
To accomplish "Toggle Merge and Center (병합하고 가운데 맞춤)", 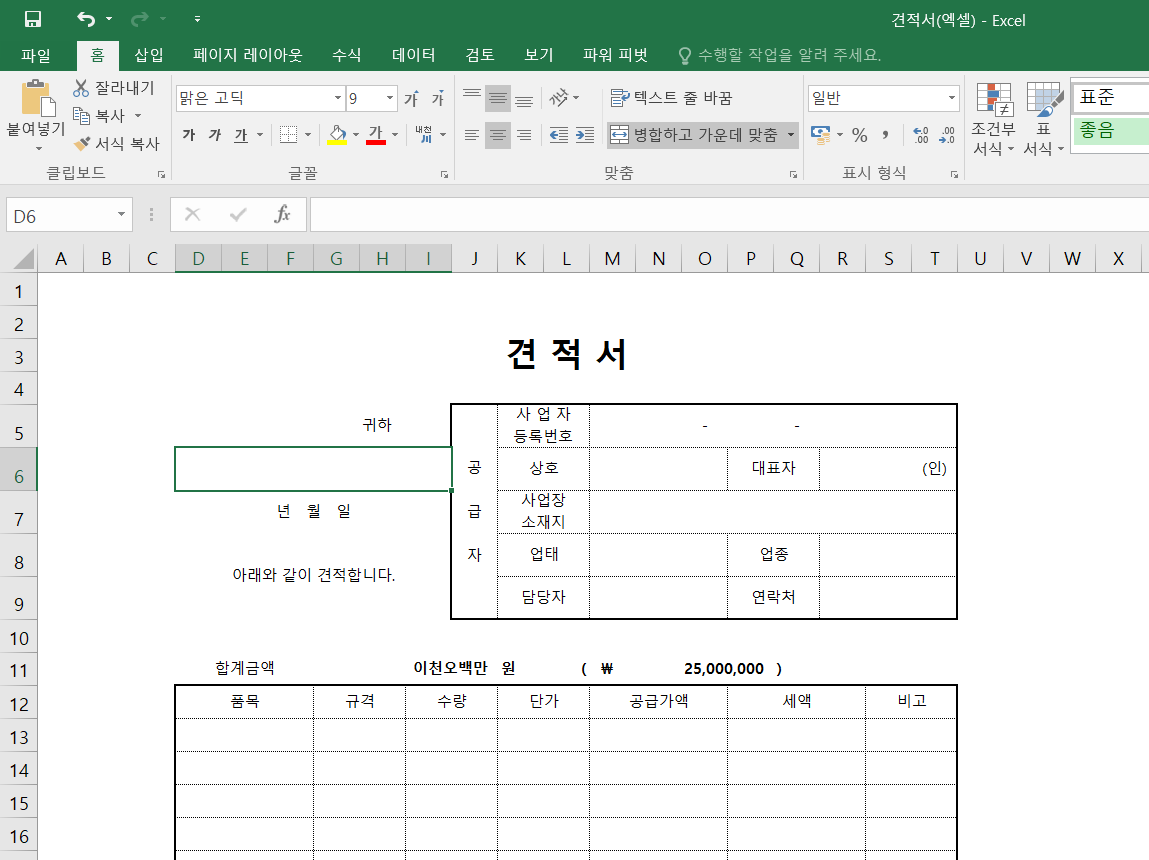I will (695, 135).
